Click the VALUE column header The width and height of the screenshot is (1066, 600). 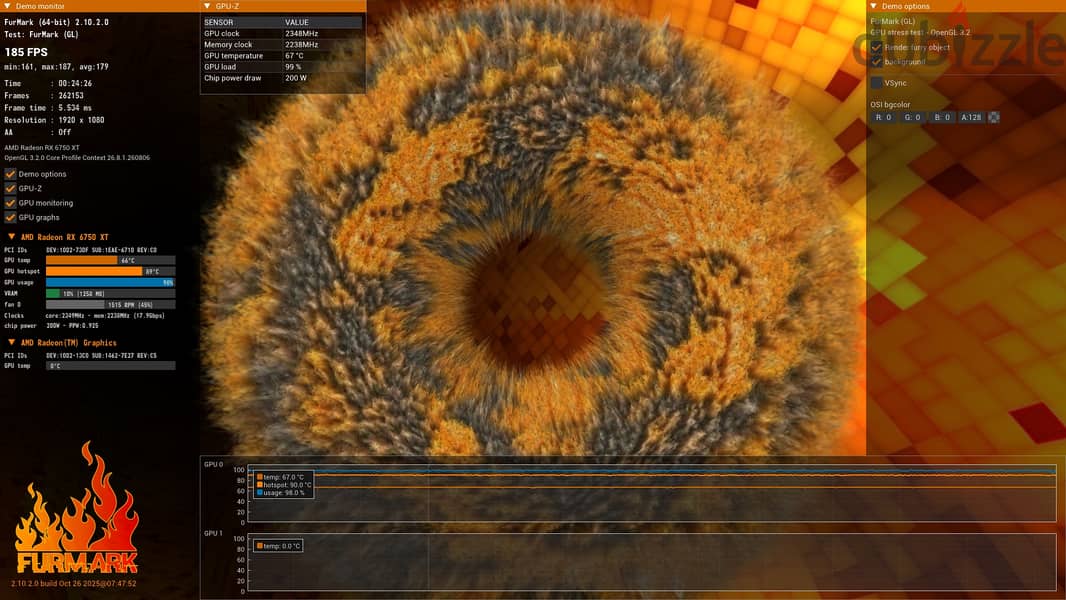tap(296, 22)
